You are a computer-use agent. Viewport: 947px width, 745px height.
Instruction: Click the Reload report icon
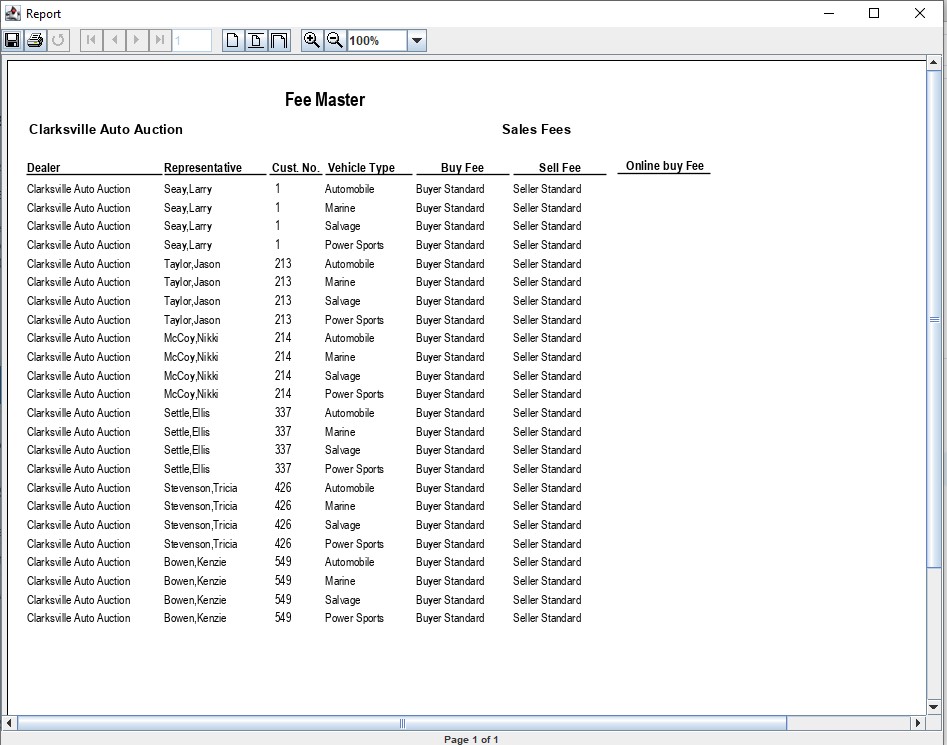coord(58,40)
